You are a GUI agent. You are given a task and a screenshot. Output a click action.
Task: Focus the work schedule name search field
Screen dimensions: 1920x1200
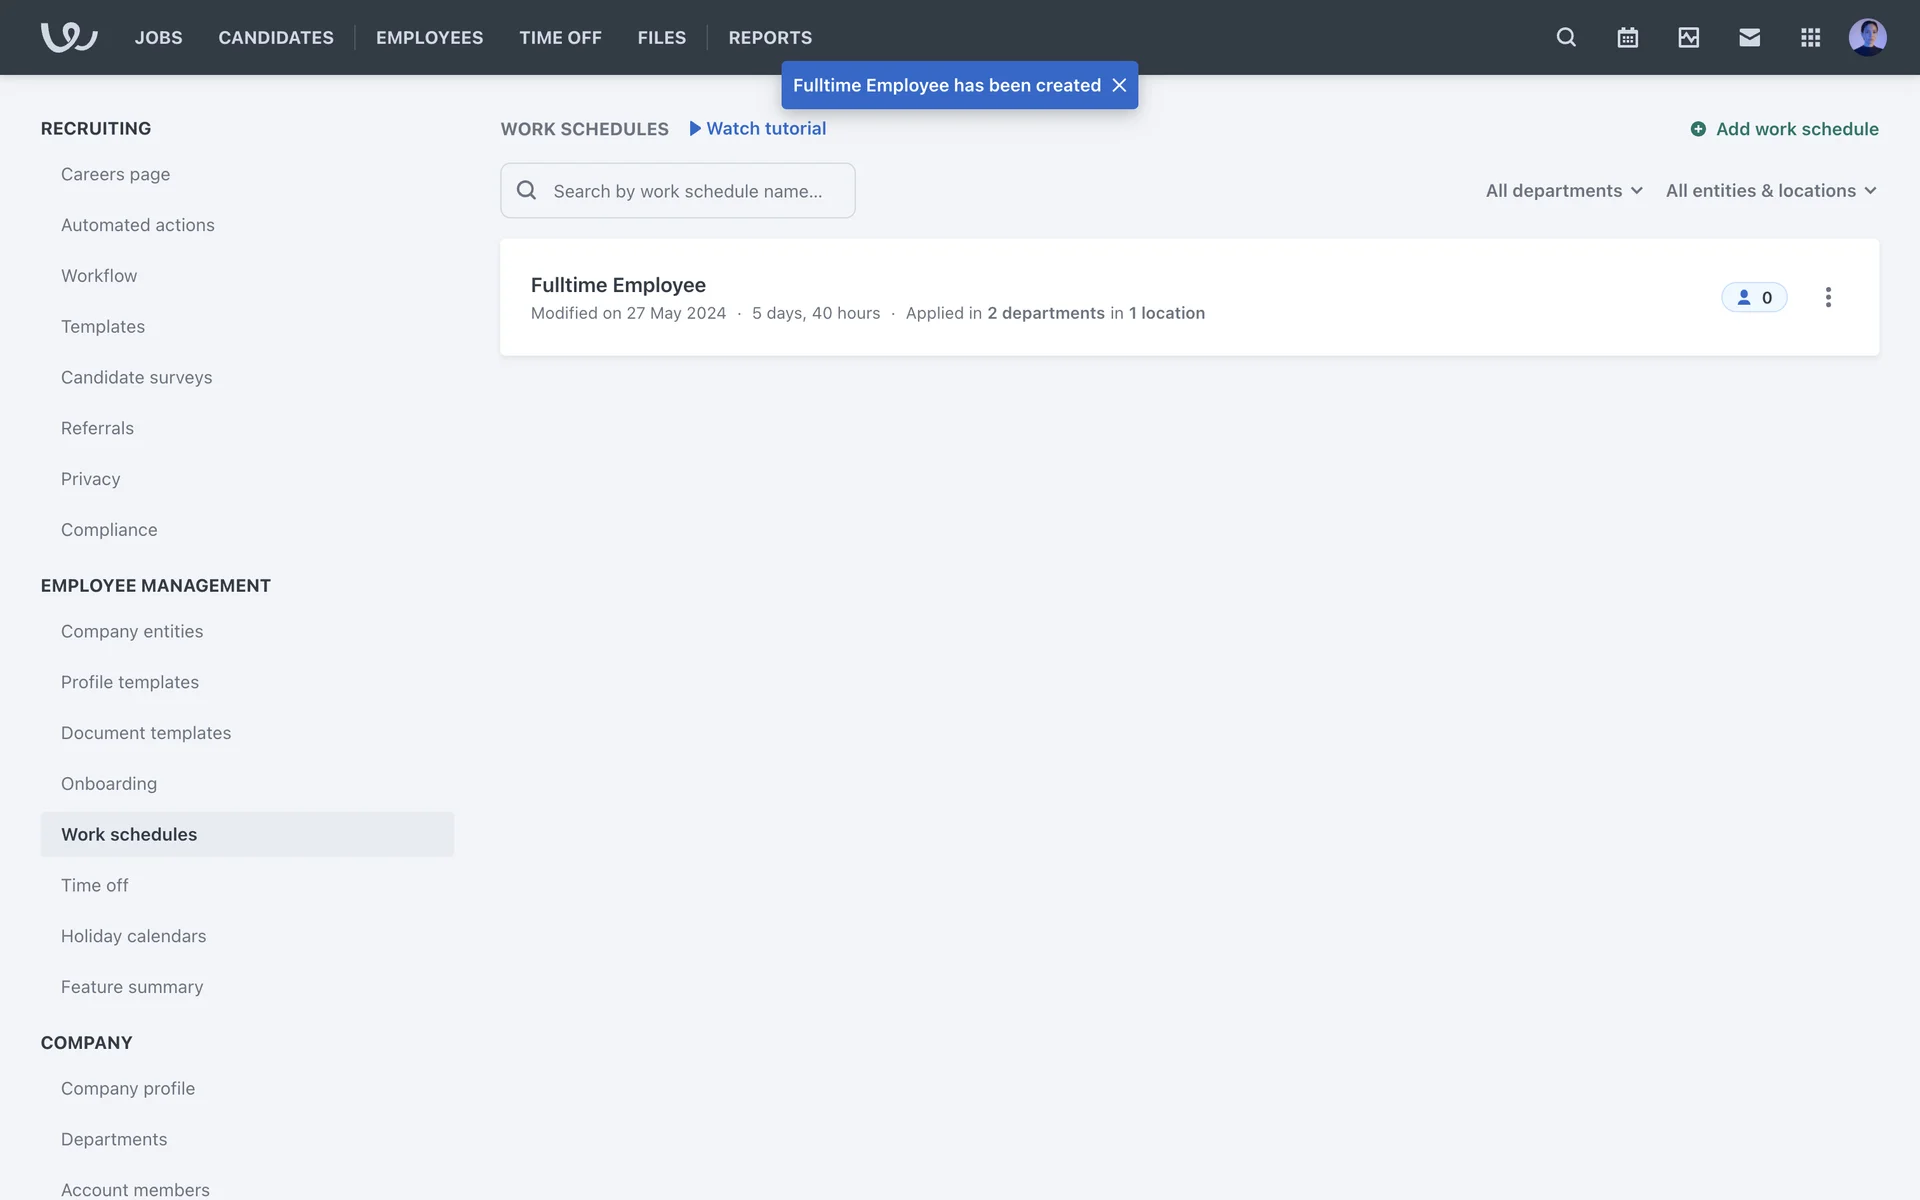(x=688, y=191)
